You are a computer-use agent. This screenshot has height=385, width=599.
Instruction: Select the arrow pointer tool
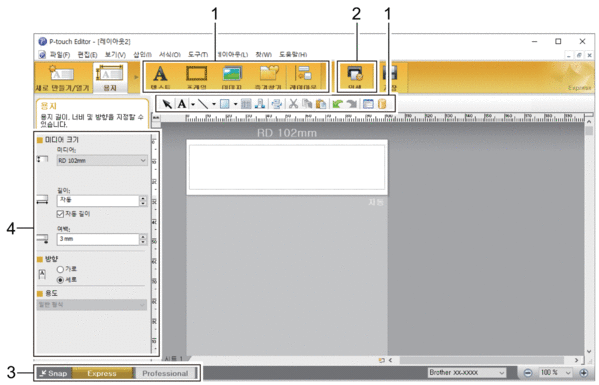167,104
